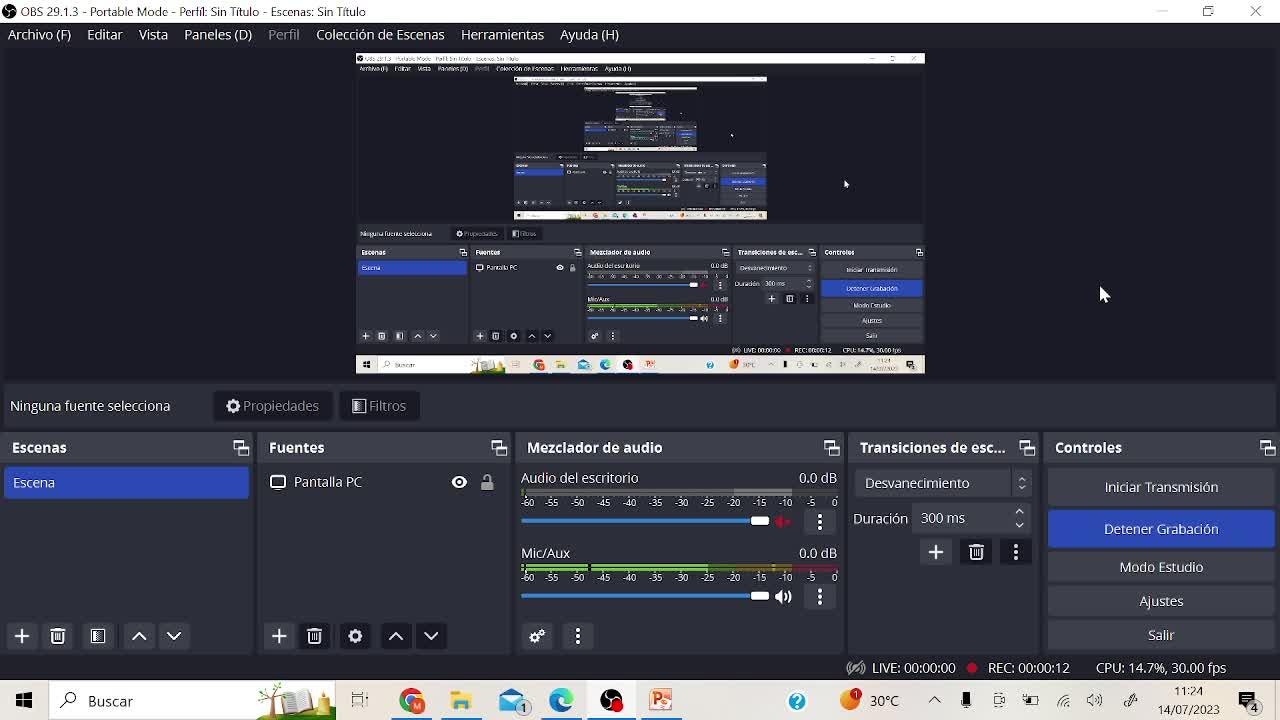Undock the Controles panel

1268,448
